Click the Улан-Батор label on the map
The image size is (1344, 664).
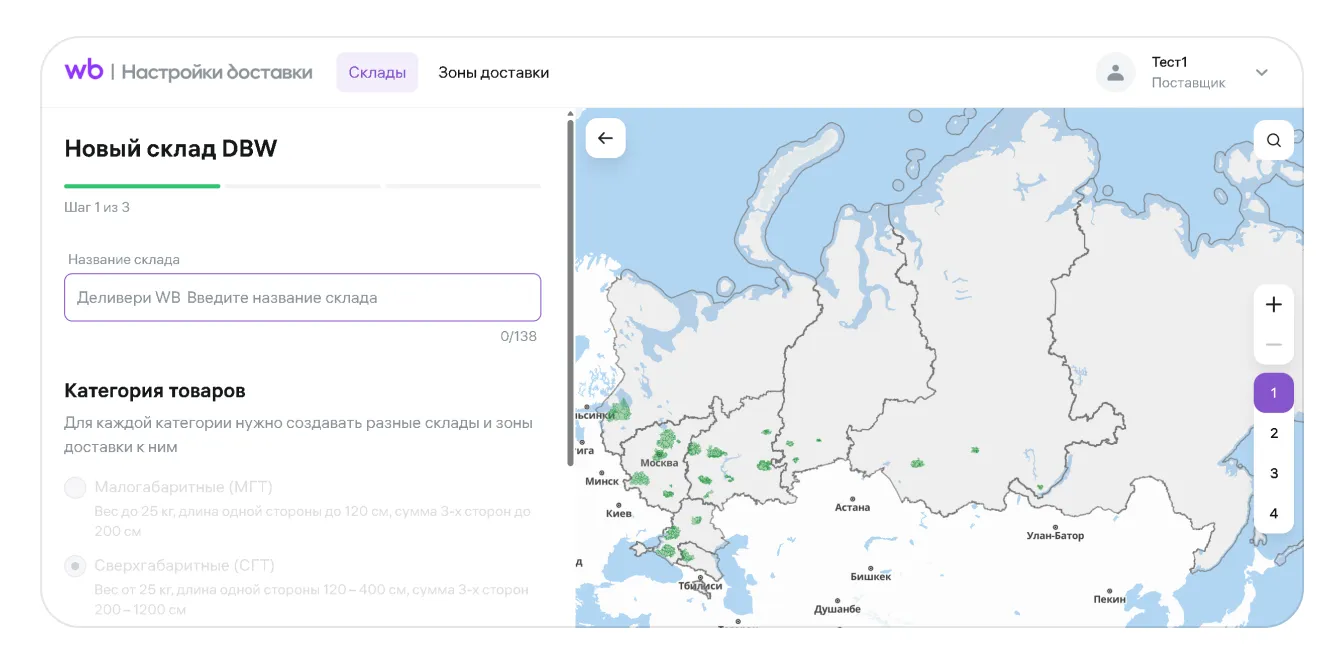point(1055,536)
